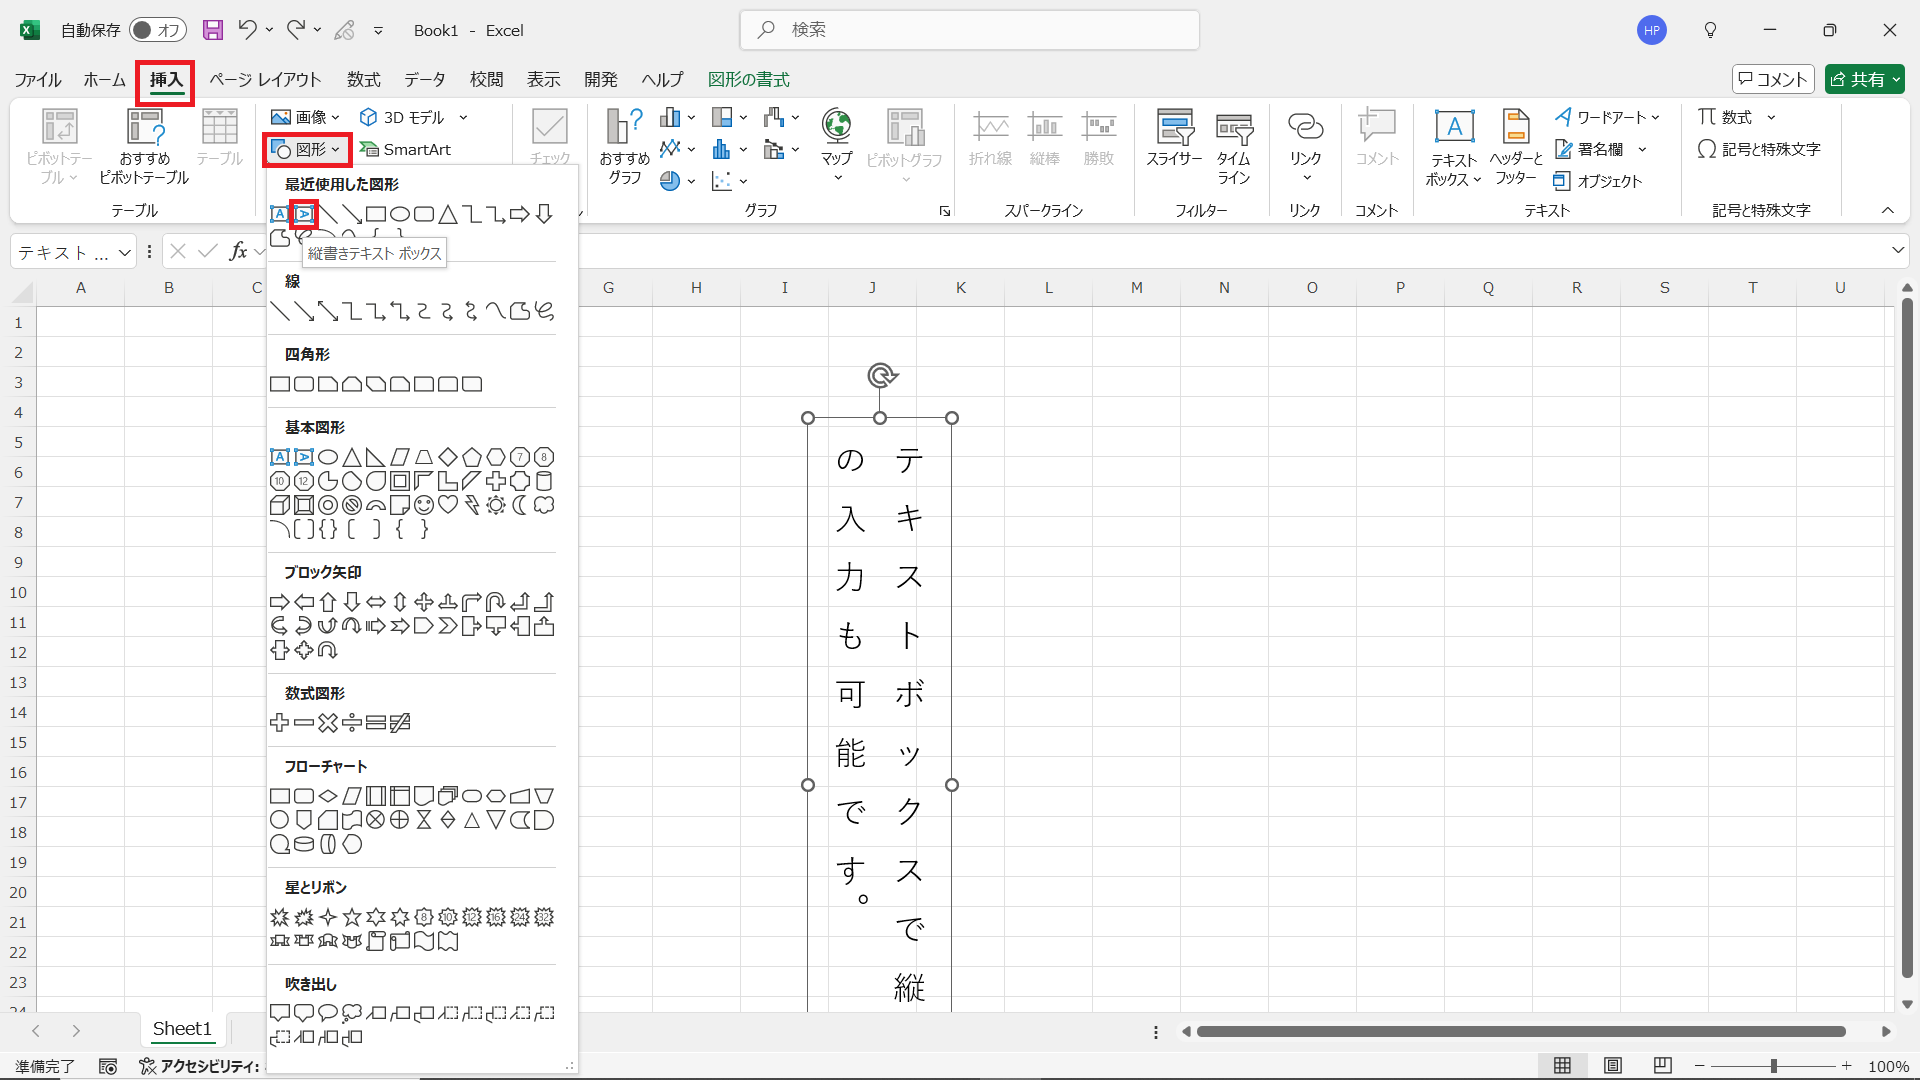Insert an object (オブジェクト)
The width and height of the screenshot is (1920, 1080).
pos(1598,181)
